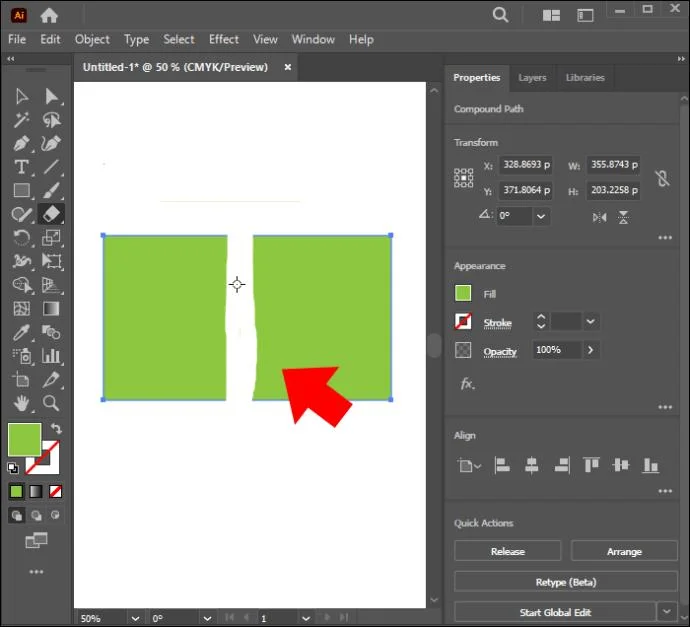Click the Fill color swatch in Appearance
The image size is (690, 627).
(463, 293)
